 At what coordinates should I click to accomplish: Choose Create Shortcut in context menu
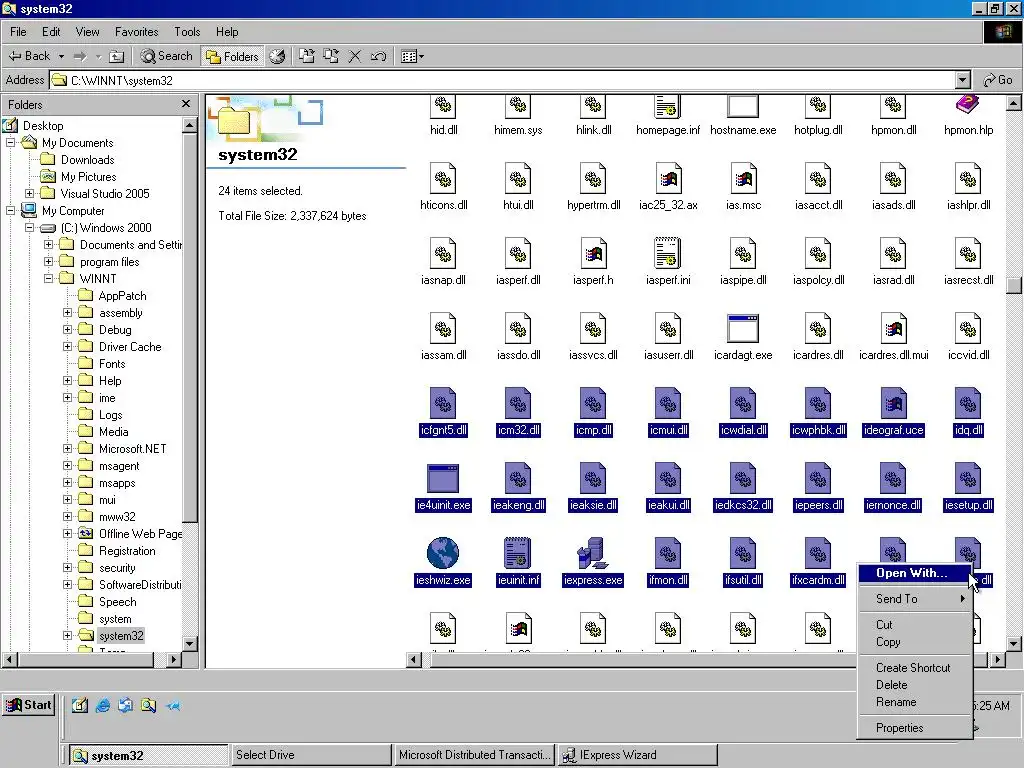click(914, 667)
